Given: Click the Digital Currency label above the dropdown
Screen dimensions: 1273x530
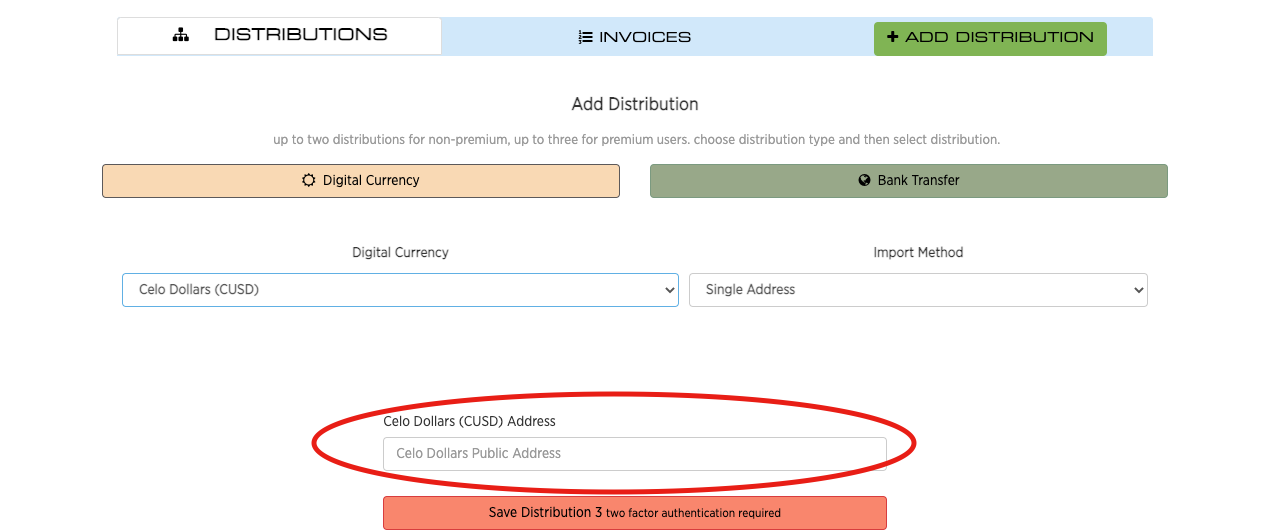Looking at the screenshot, I should [x=400, y=253].
